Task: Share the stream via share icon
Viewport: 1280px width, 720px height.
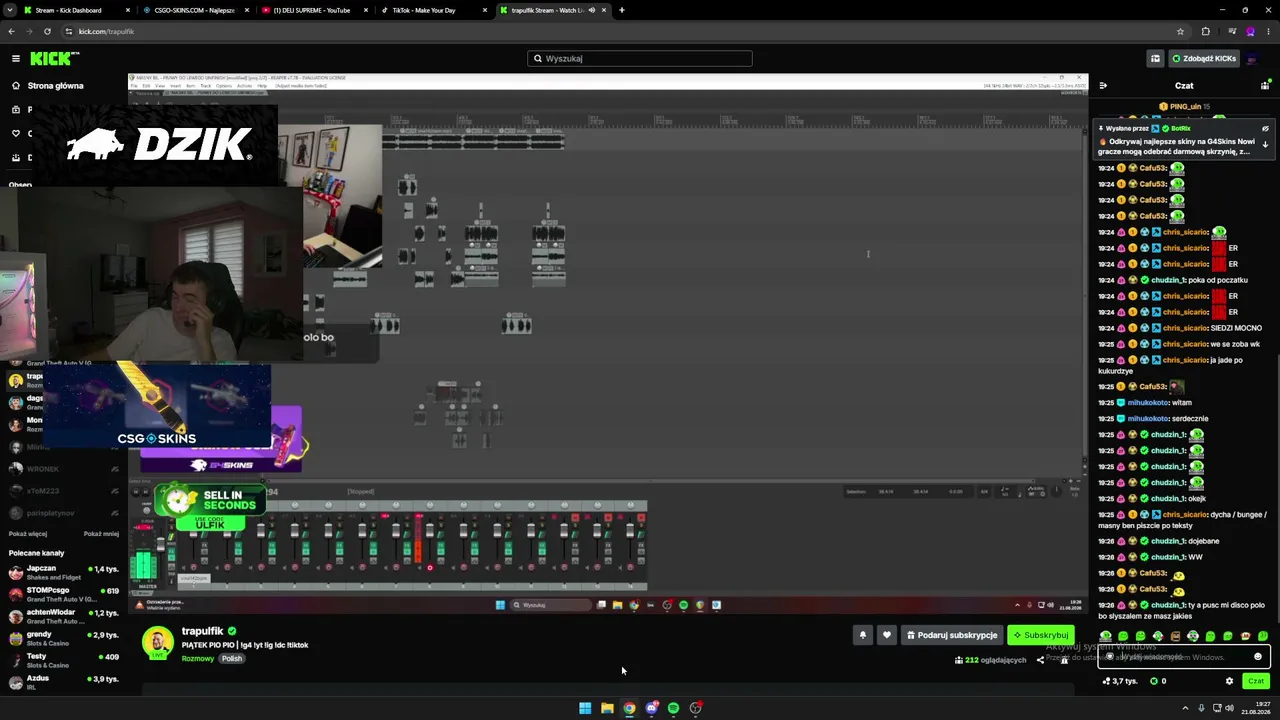Action: pos(1040,660)
